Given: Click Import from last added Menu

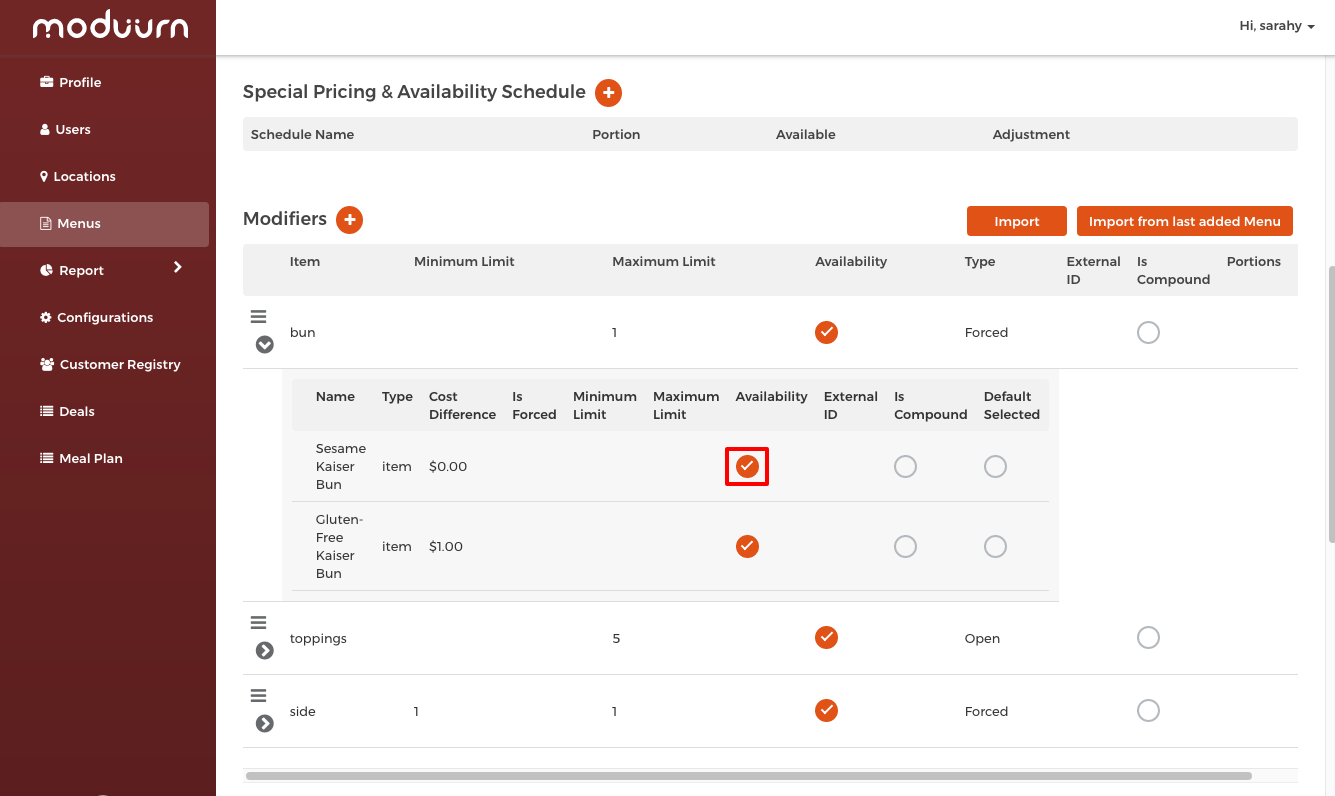Looking at the screenshot, I should pos(1184,221).
